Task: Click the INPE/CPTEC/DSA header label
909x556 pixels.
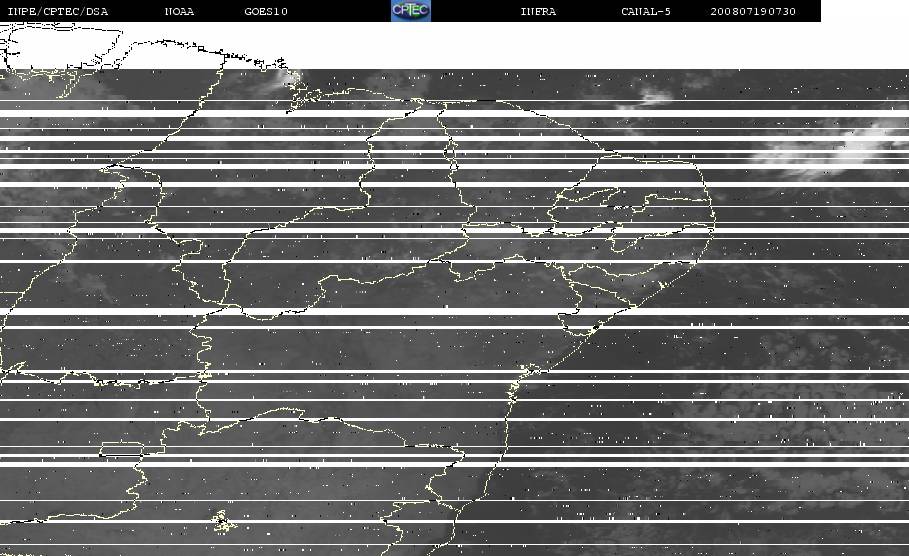Action: click(x=57, y=11)
